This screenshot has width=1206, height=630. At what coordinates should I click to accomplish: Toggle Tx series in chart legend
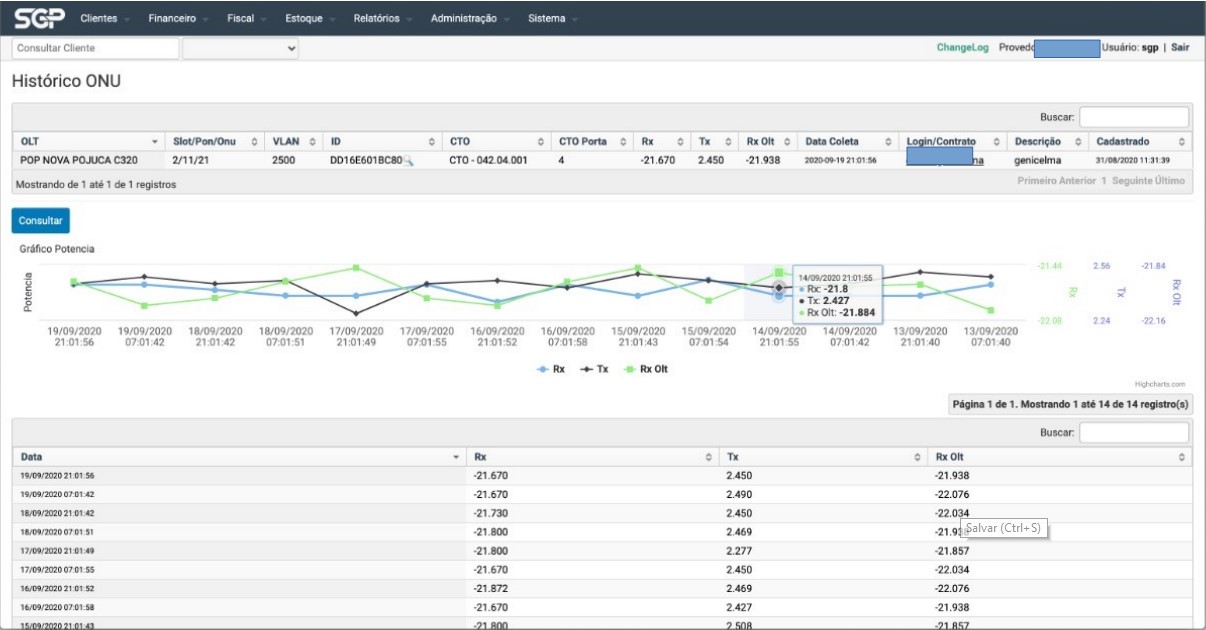[x=595, y=369]
